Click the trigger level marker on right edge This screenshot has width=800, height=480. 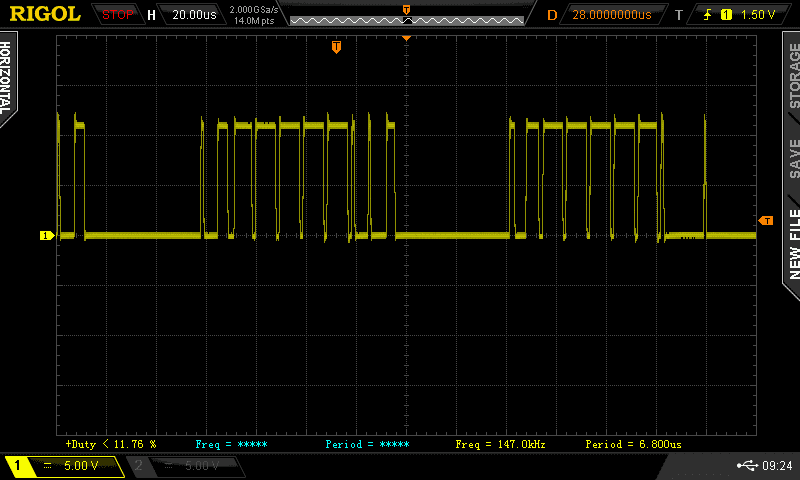pyautogui.click(x=766, y=220)
